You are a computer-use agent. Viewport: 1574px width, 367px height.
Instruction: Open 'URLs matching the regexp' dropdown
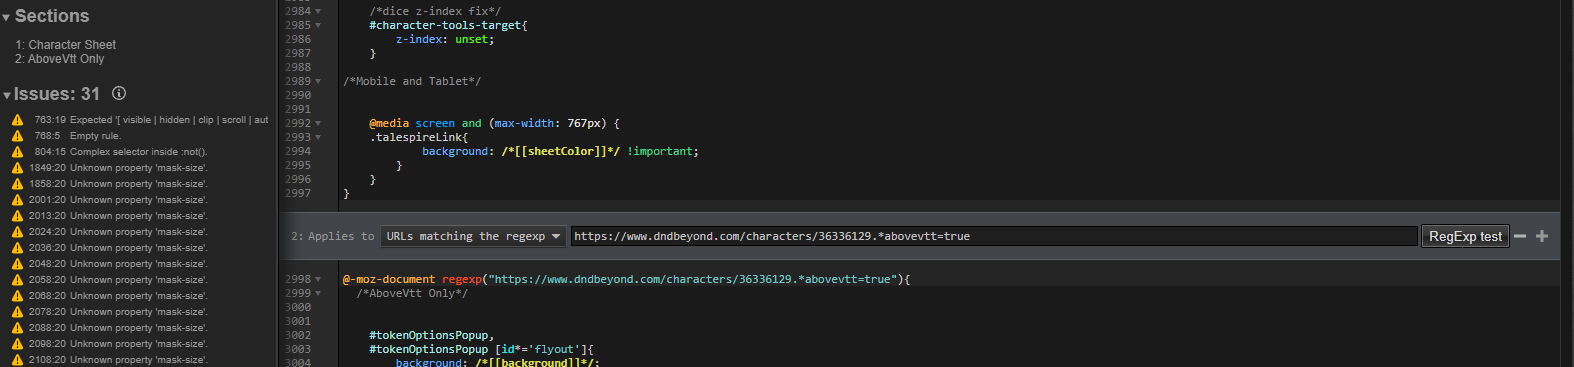coord(473,236)
